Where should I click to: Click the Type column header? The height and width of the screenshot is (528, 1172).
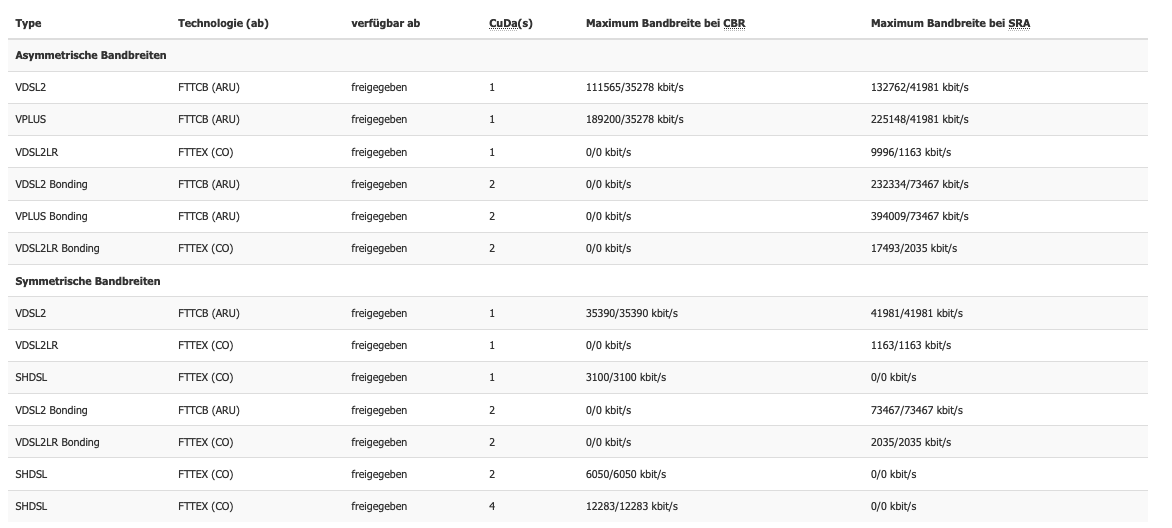pos(28,23)
